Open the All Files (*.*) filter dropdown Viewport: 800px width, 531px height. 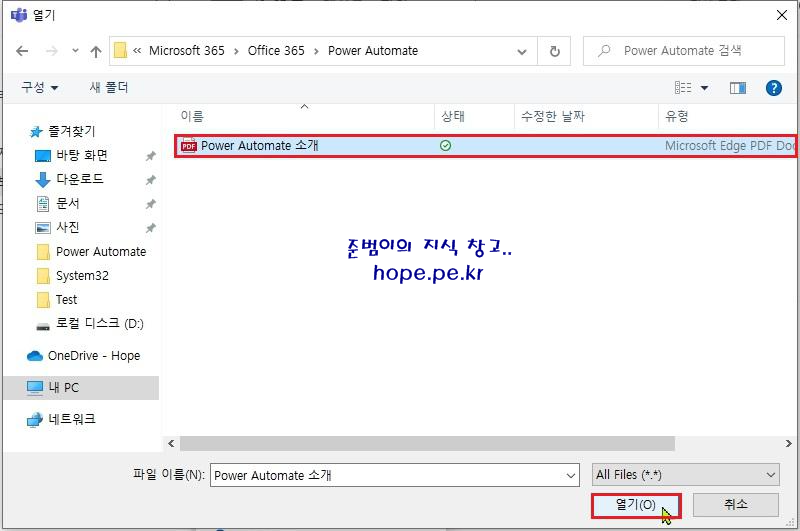pos(685,475)
